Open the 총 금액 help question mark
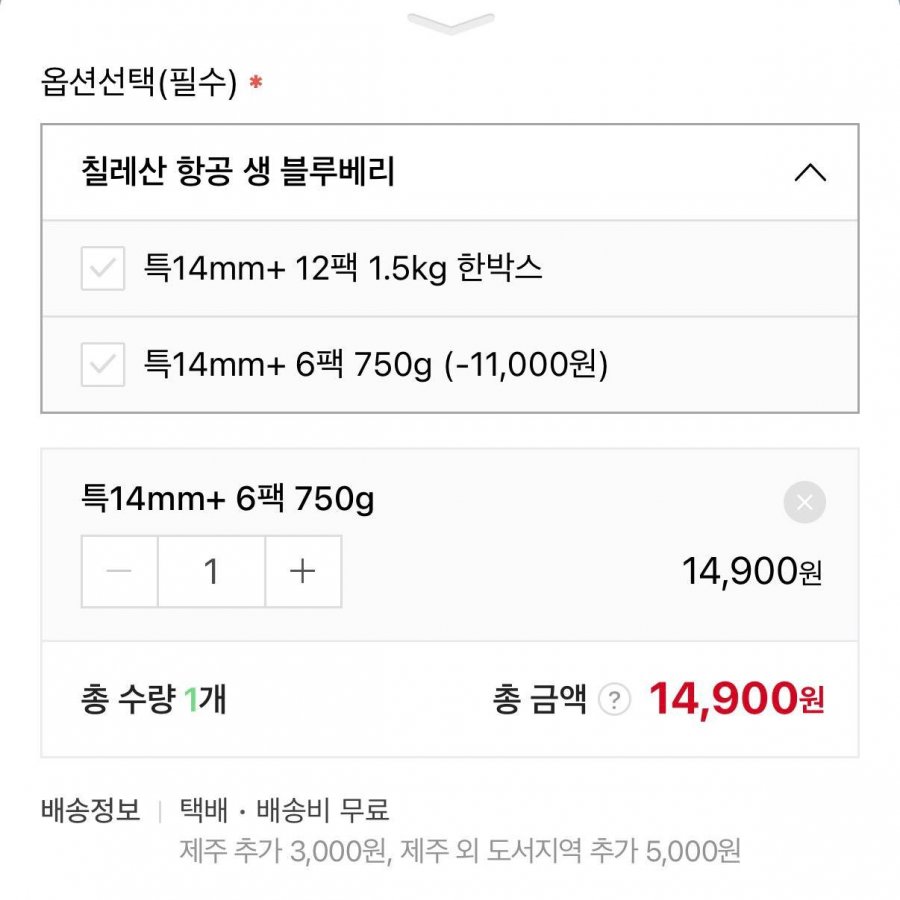 614,700
